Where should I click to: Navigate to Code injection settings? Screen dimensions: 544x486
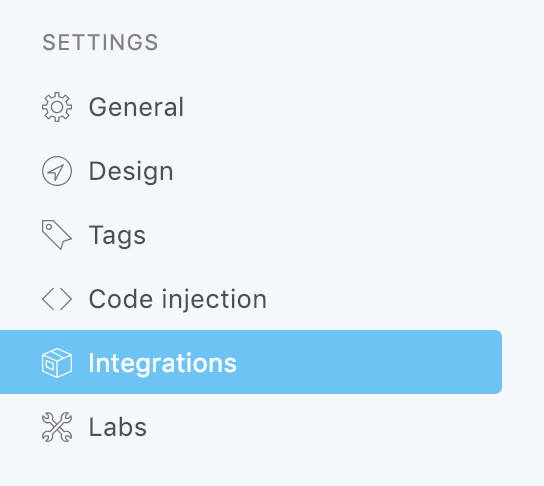coord(178,299)
